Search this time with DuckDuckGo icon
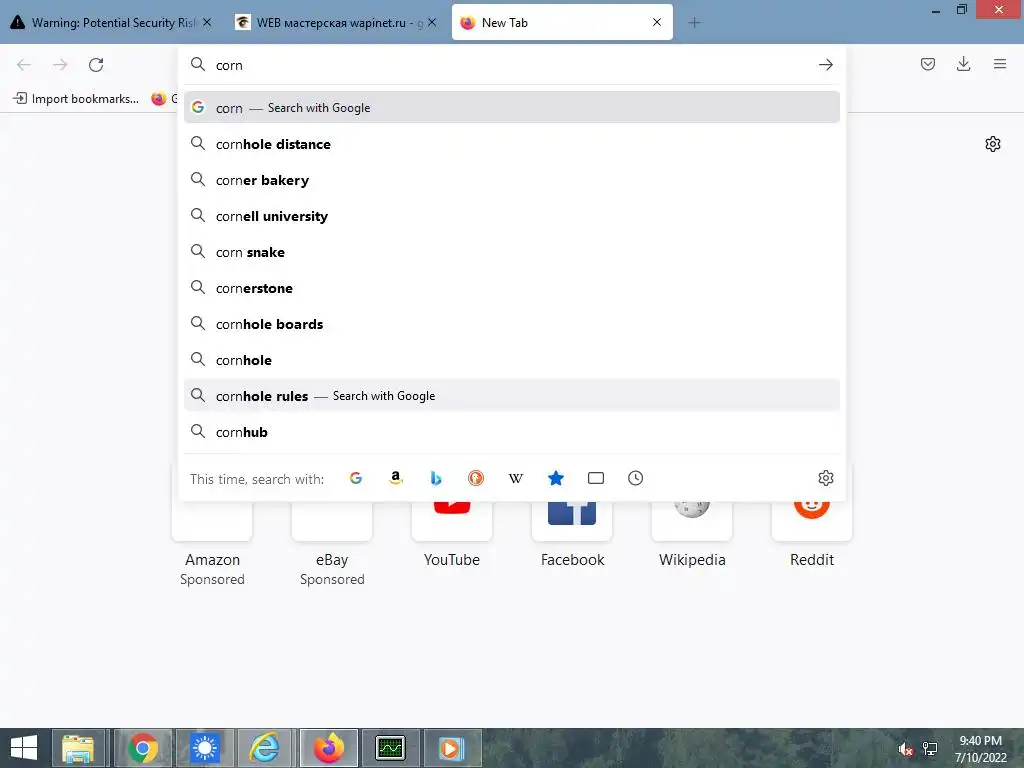The width and height of the screenshot is (1024, 768). coord(476,478)
